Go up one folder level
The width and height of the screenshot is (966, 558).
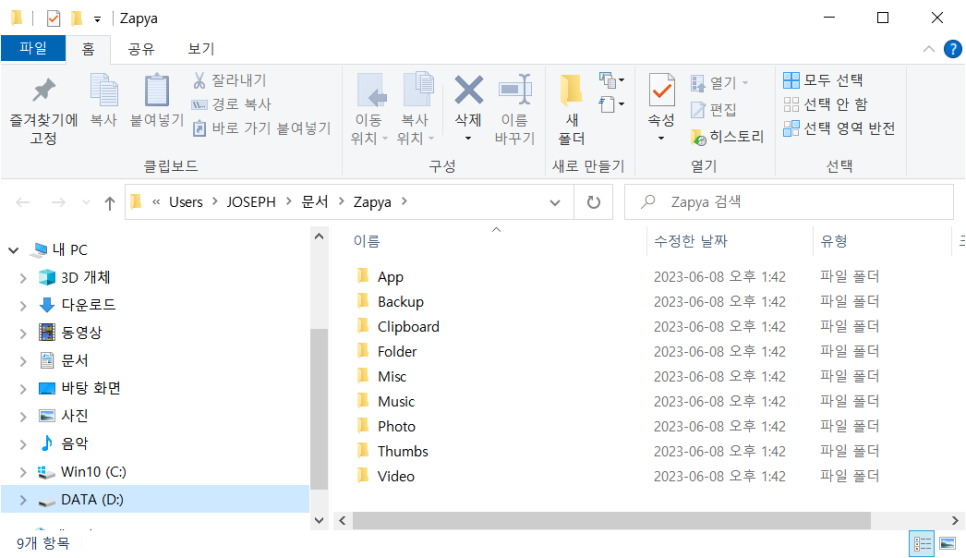110,203
